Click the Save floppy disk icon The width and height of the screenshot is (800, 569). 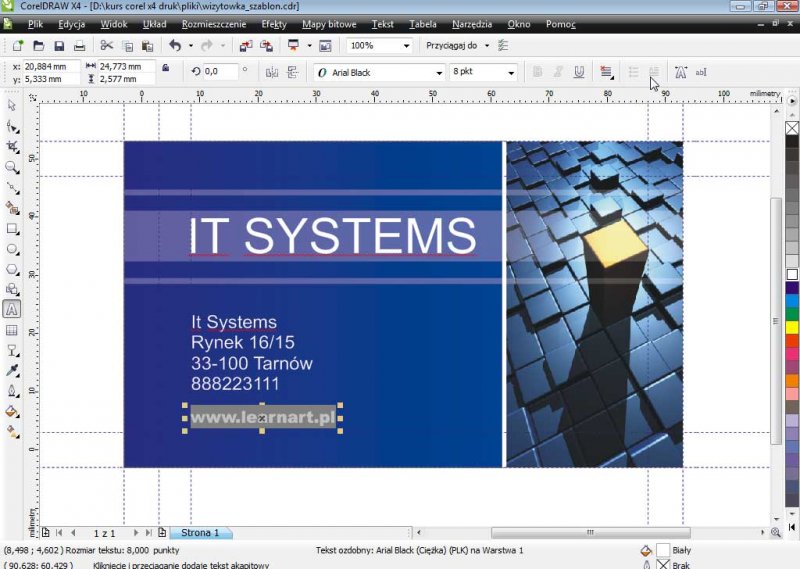tap(59, 46)
